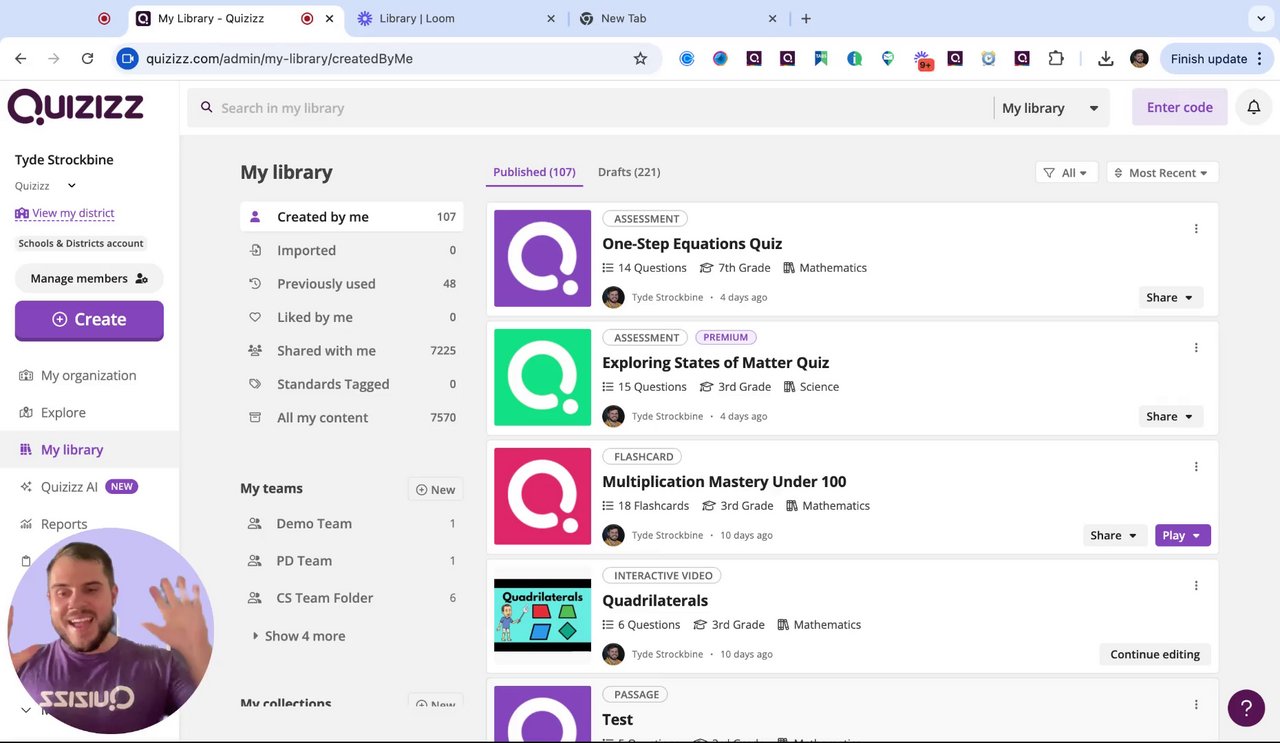Click the Enter code button
This screenshot has width=1280, height=743.
click(x=1180, y=107)
